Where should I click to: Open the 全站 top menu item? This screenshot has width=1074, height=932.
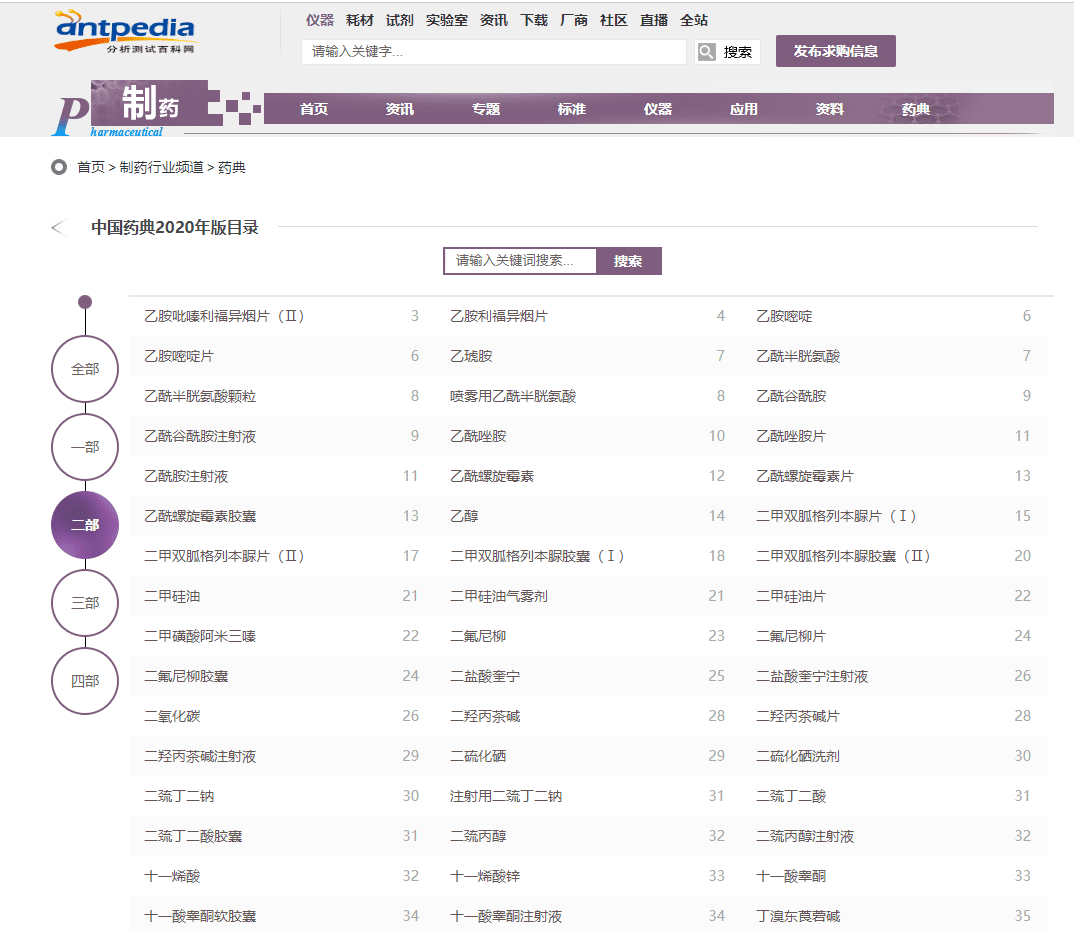pyautogui.click(x=694, y=20)
